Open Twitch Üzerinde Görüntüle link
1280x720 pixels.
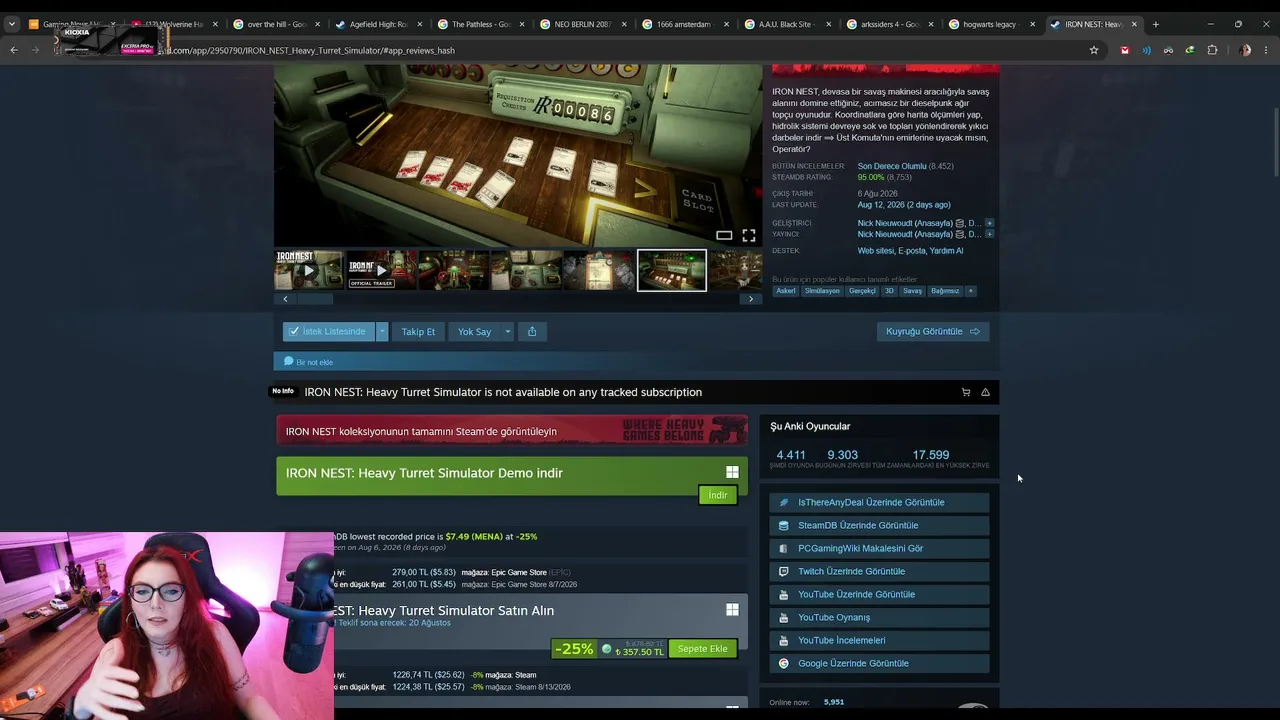point(879,571)
